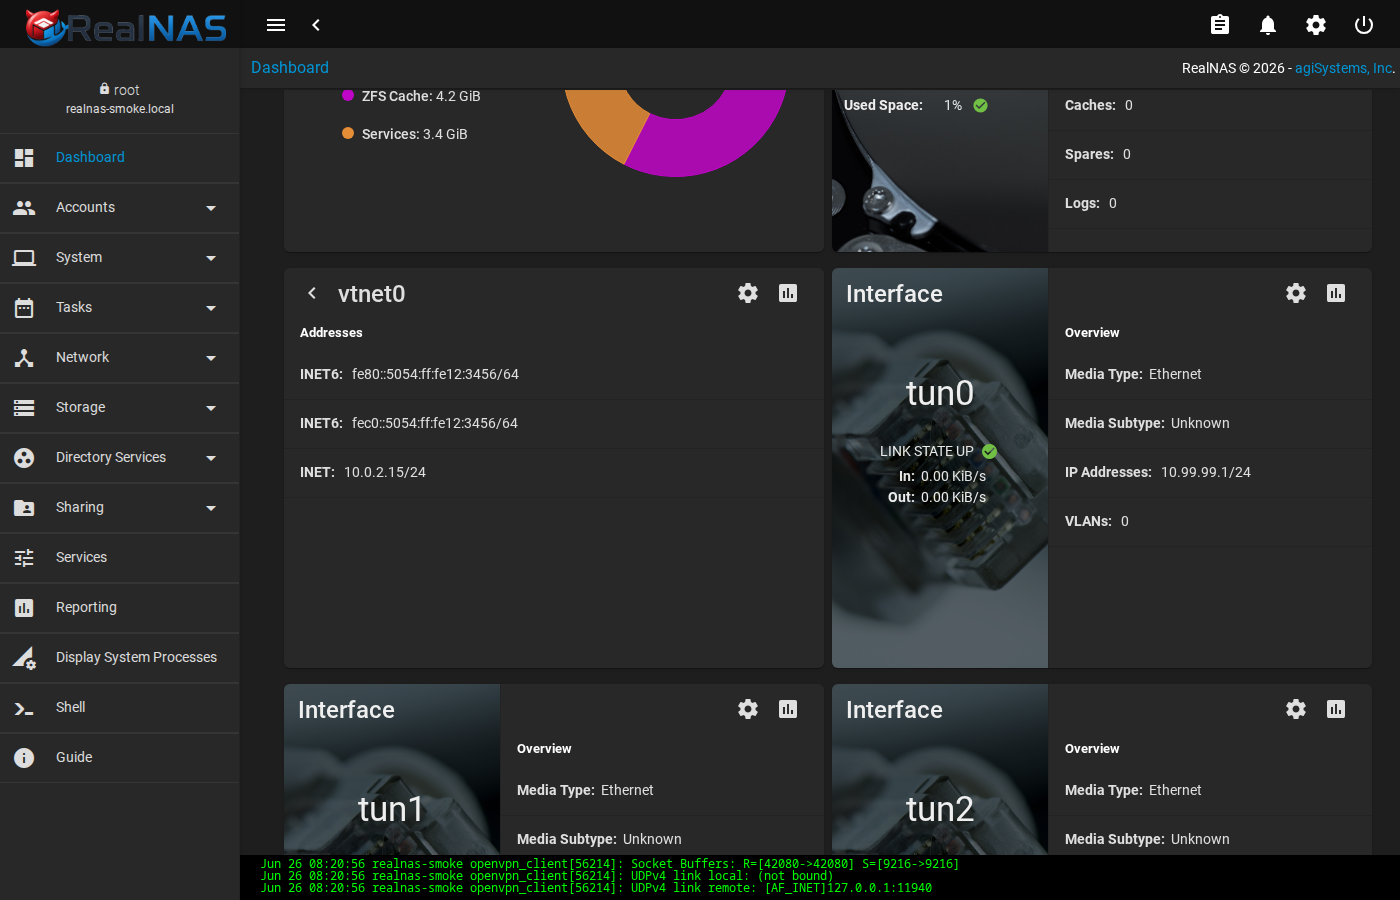
Task: Expand the Tasks menu arrow
Action: 211,308
